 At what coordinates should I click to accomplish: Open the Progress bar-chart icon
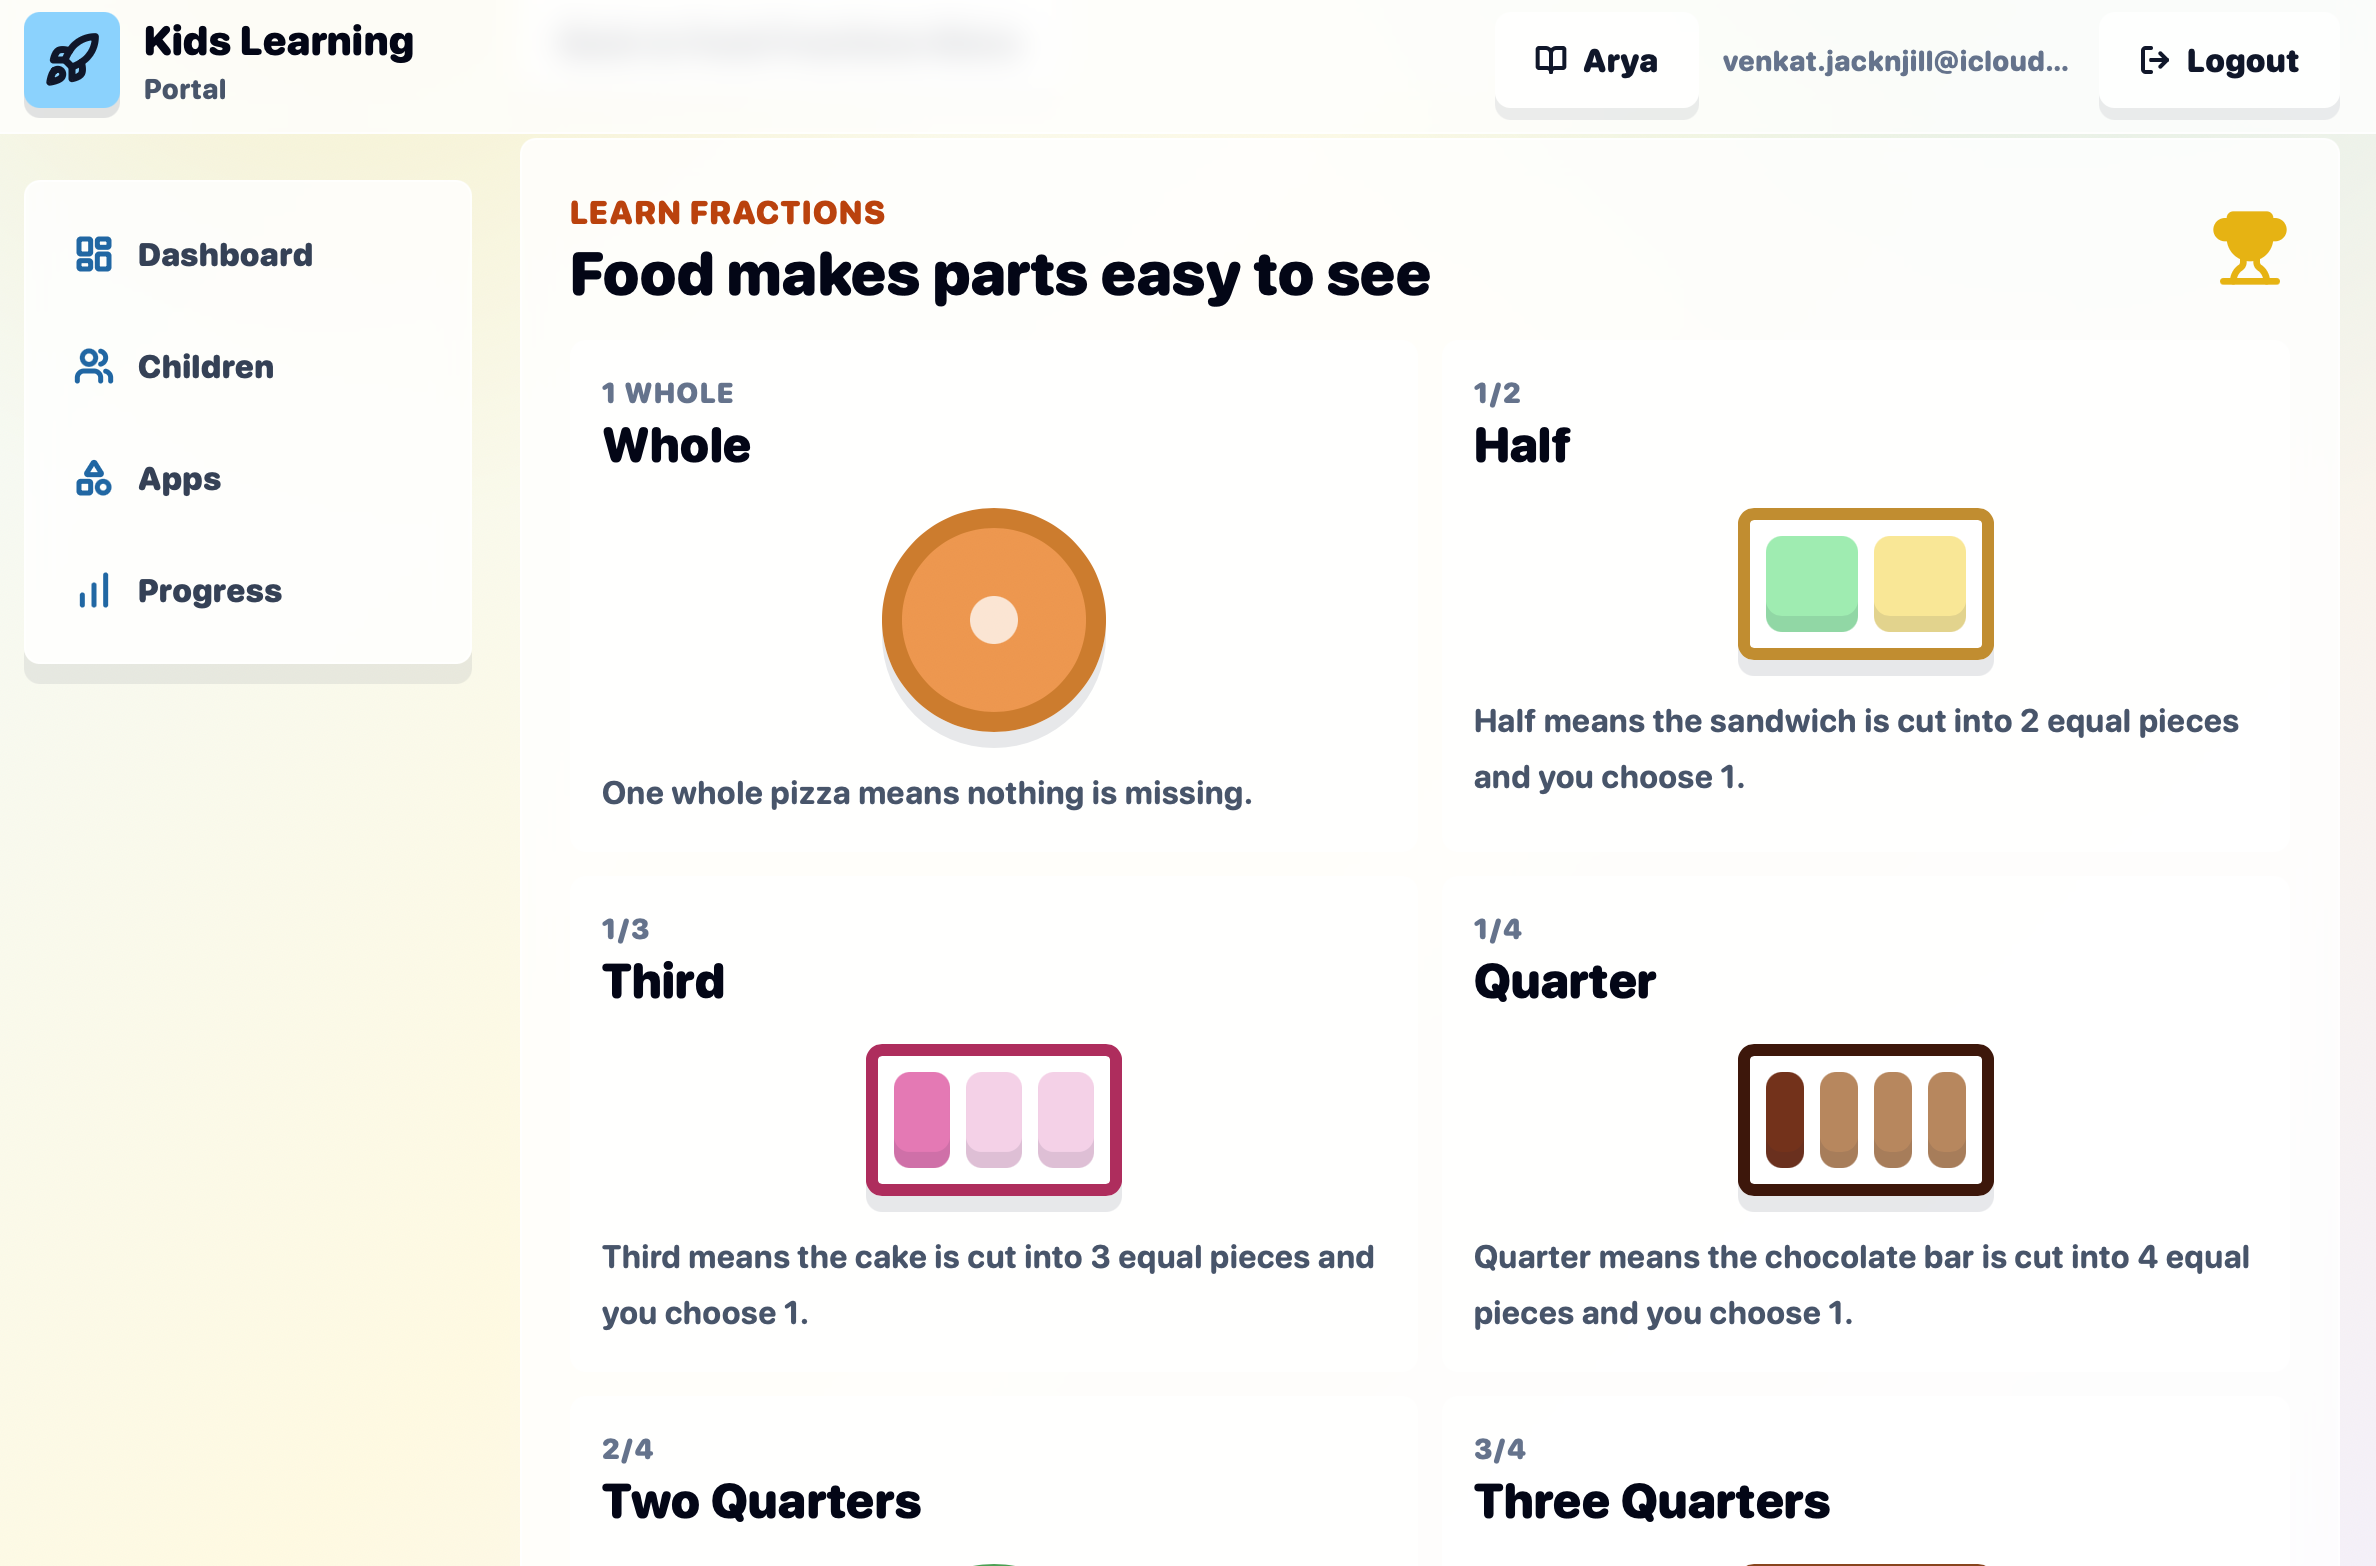(x=94, y=590)
